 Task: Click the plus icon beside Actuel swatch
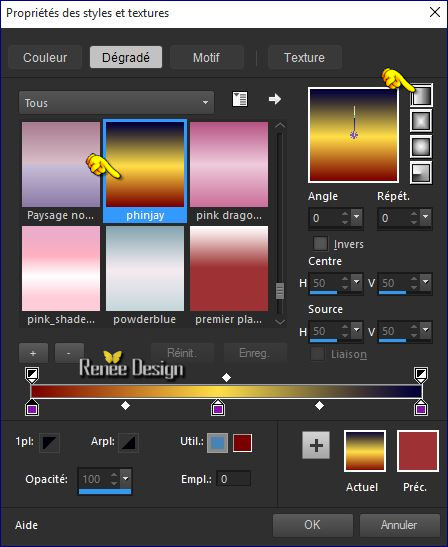click(x=316, y=445)
